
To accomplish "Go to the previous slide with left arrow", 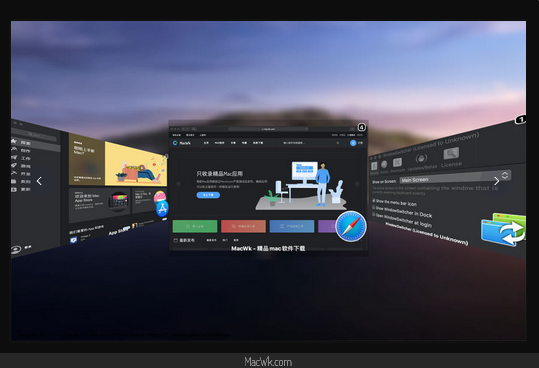I will click(x=39, y=181).
